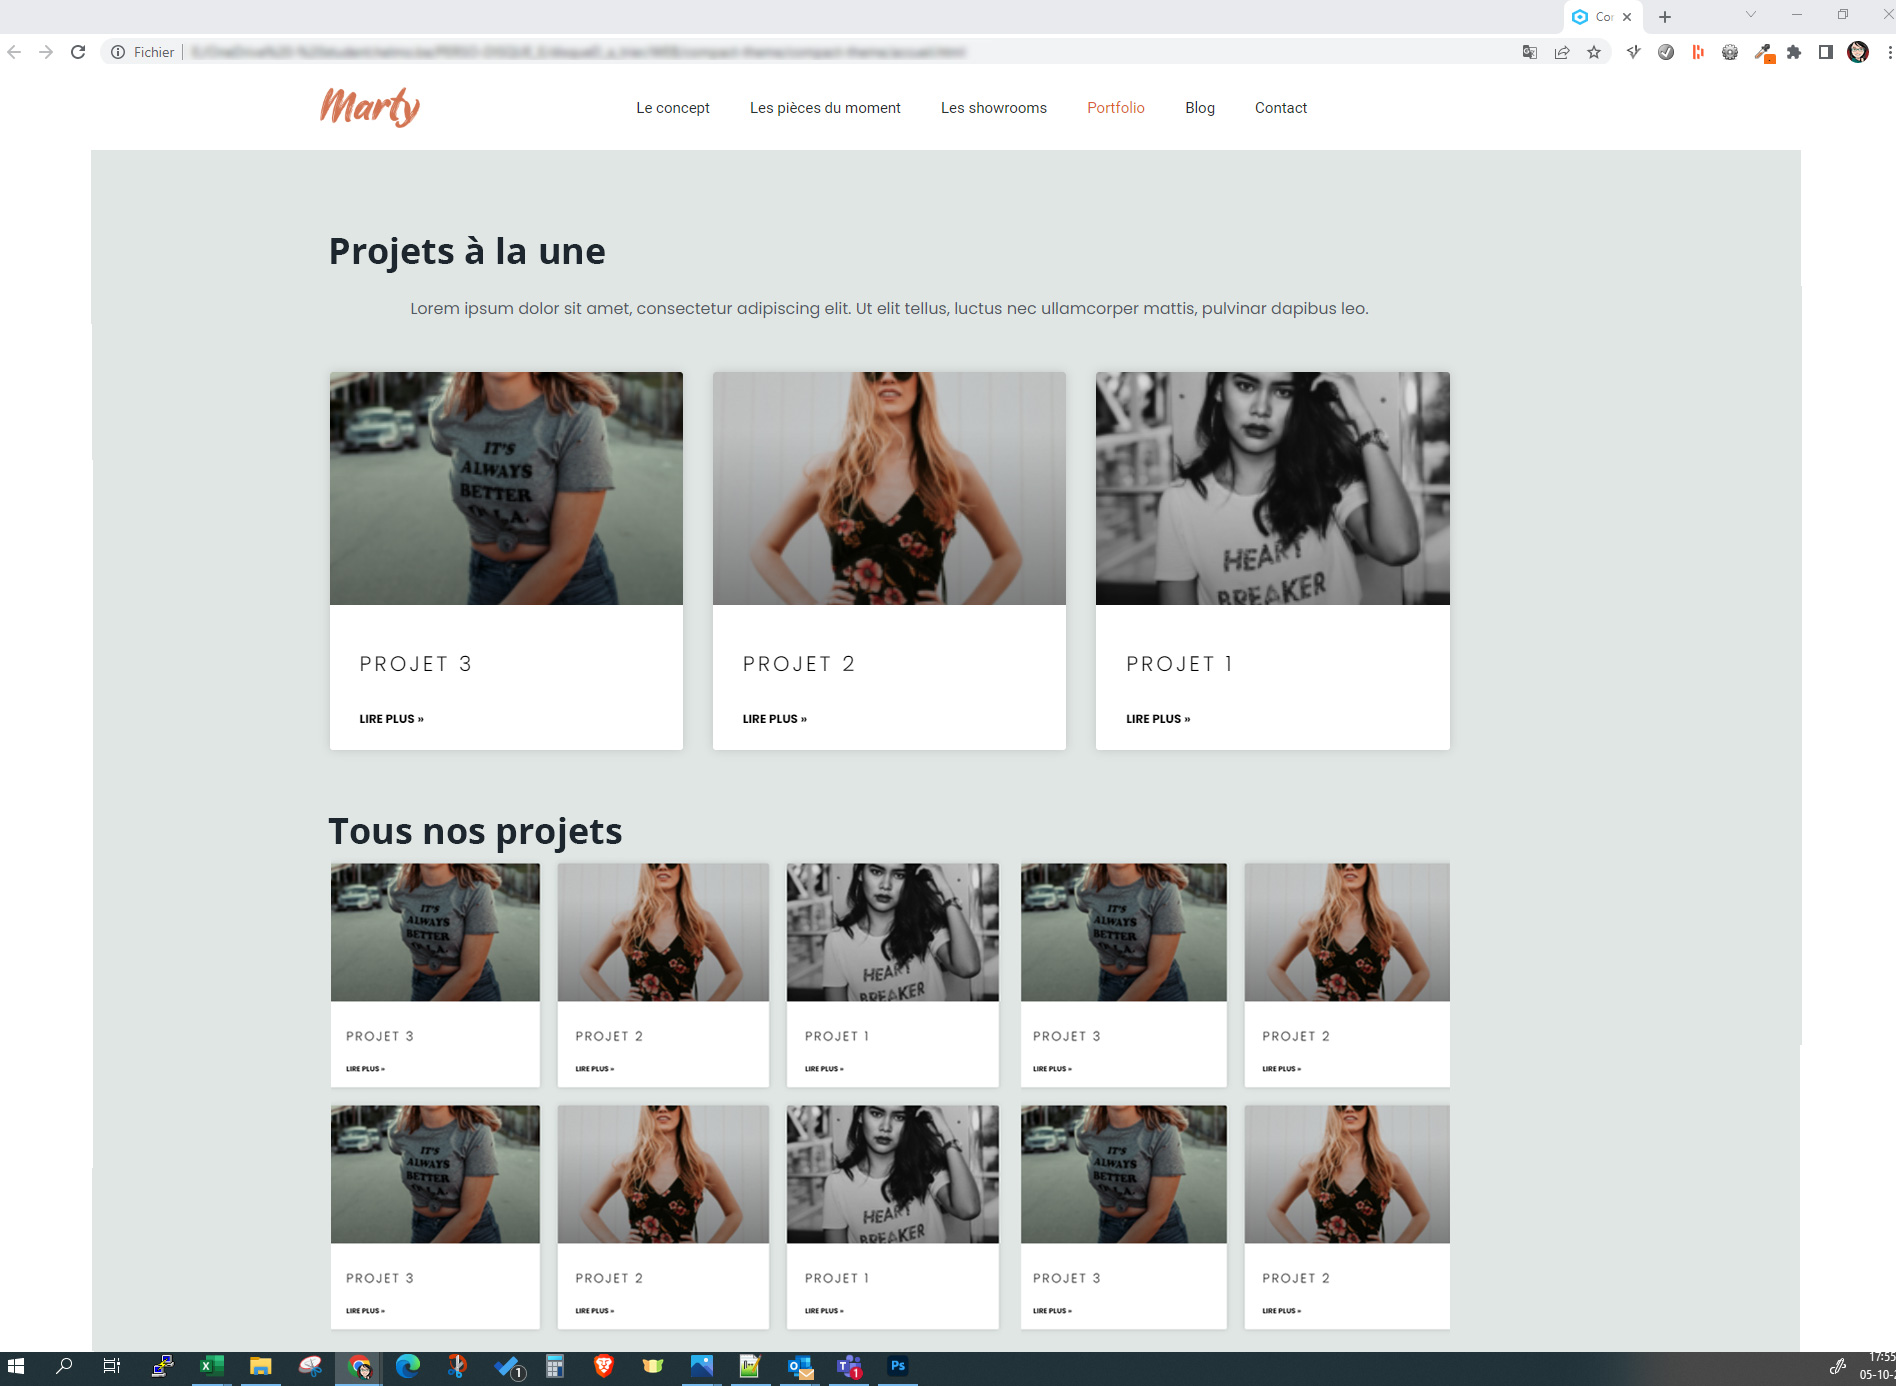This screenshot has height=1386, width=1896.
Task: Open Chrome's three-dot menu
Action: tap(1888, 52)
